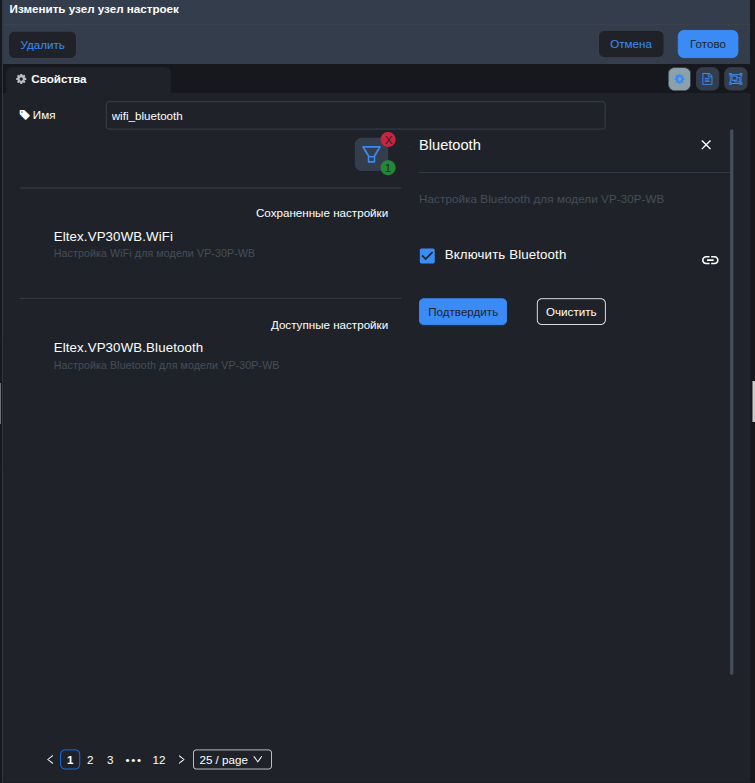Click the settings panel vertical scrollbar
The image size is (755, 783).
732,402
